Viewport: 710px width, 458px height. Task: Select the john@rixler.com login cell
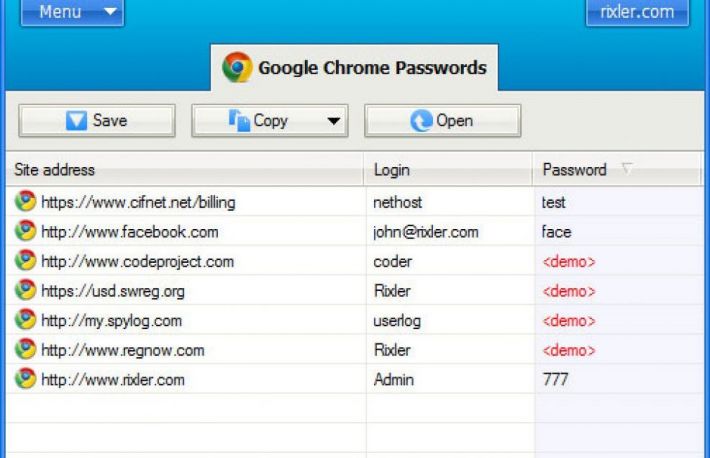click(x=426, y=232)
